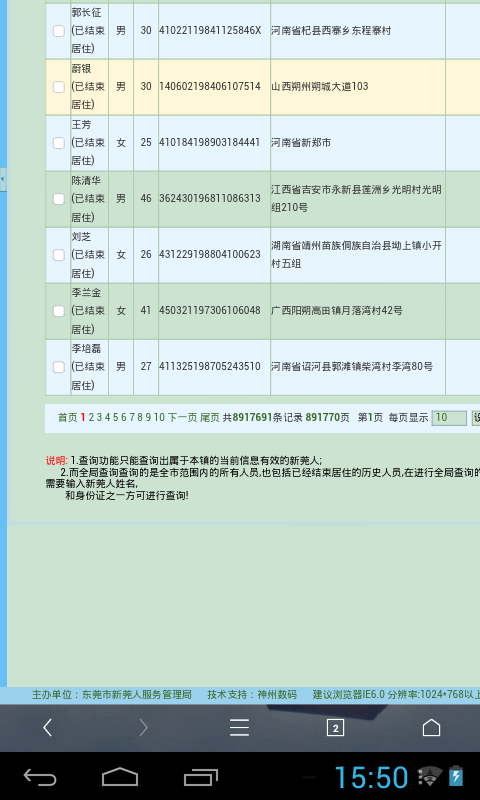Check the box for 王芳 row
Viewport: 480px width, 800px height.
click(x=59, y=143)
